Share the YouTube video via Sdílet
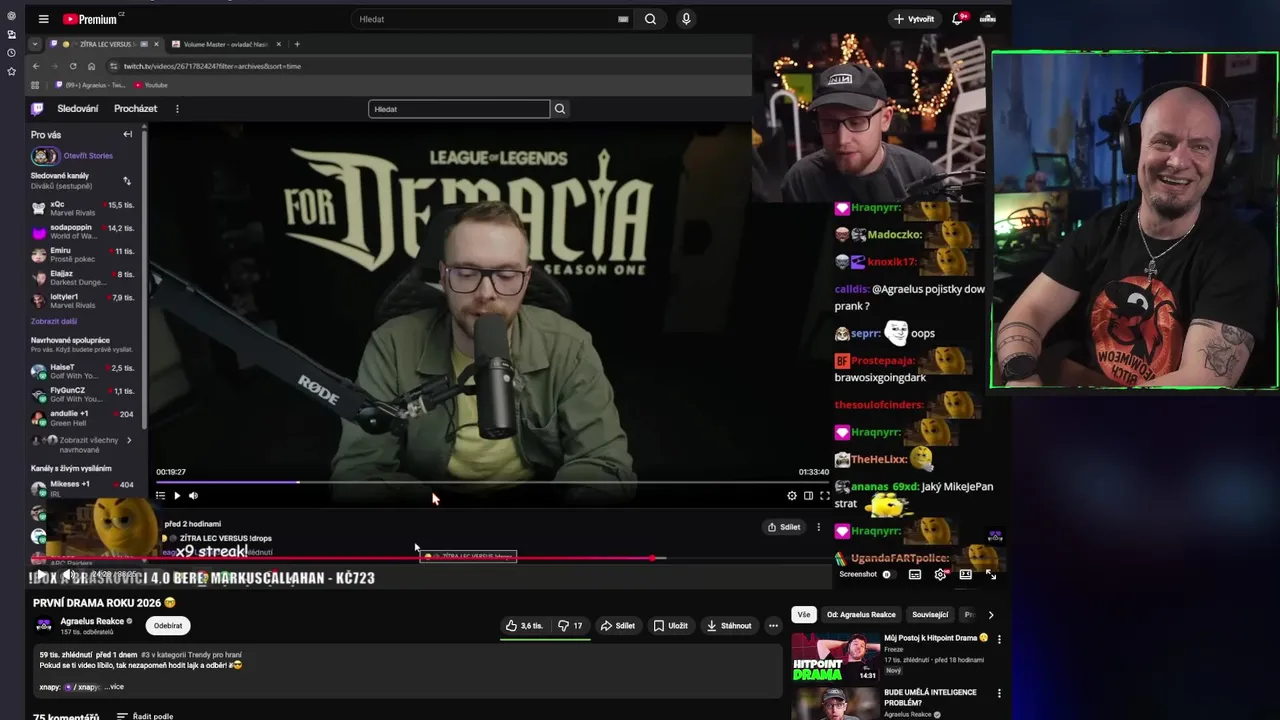1280x720 pixels. click(617, 626)
